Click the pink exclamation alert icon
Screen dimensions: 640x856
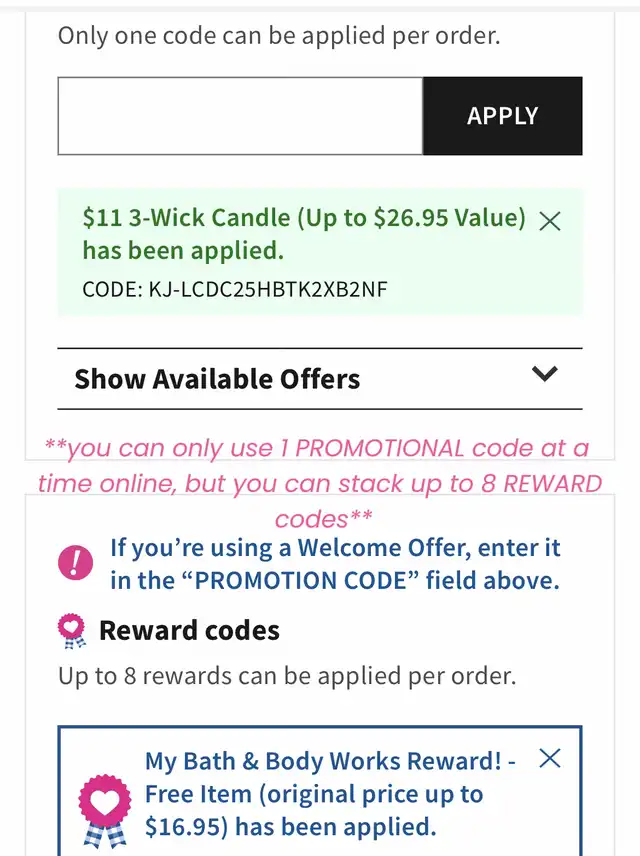pos(75,563)
